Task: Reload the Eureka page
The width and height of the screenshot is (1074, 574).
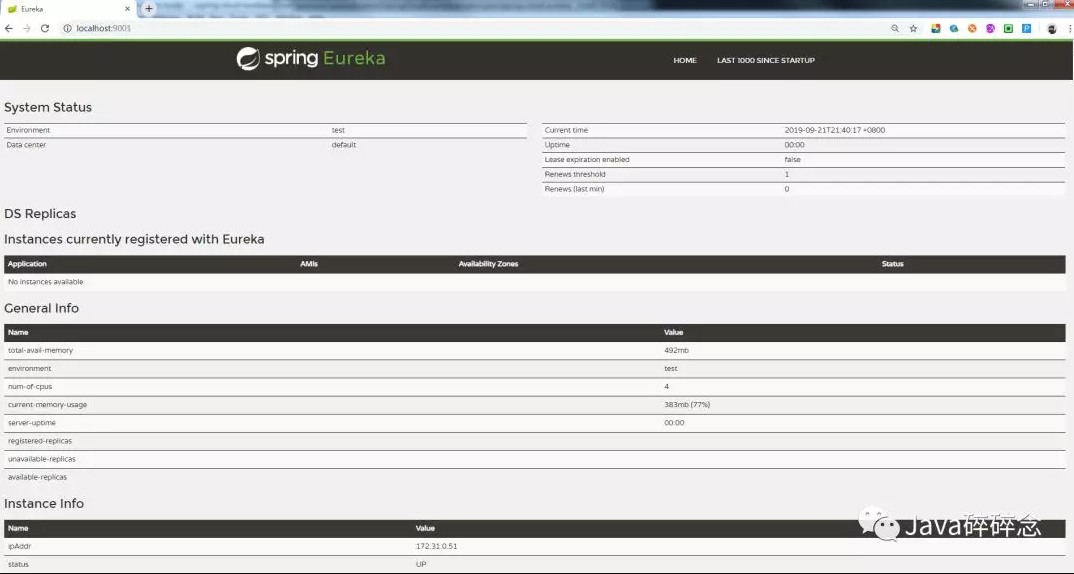Action: 45,28
